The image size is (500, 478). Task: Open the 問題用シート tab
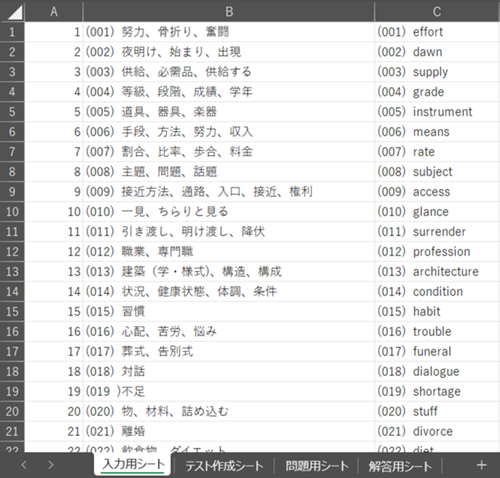(317, 466)
